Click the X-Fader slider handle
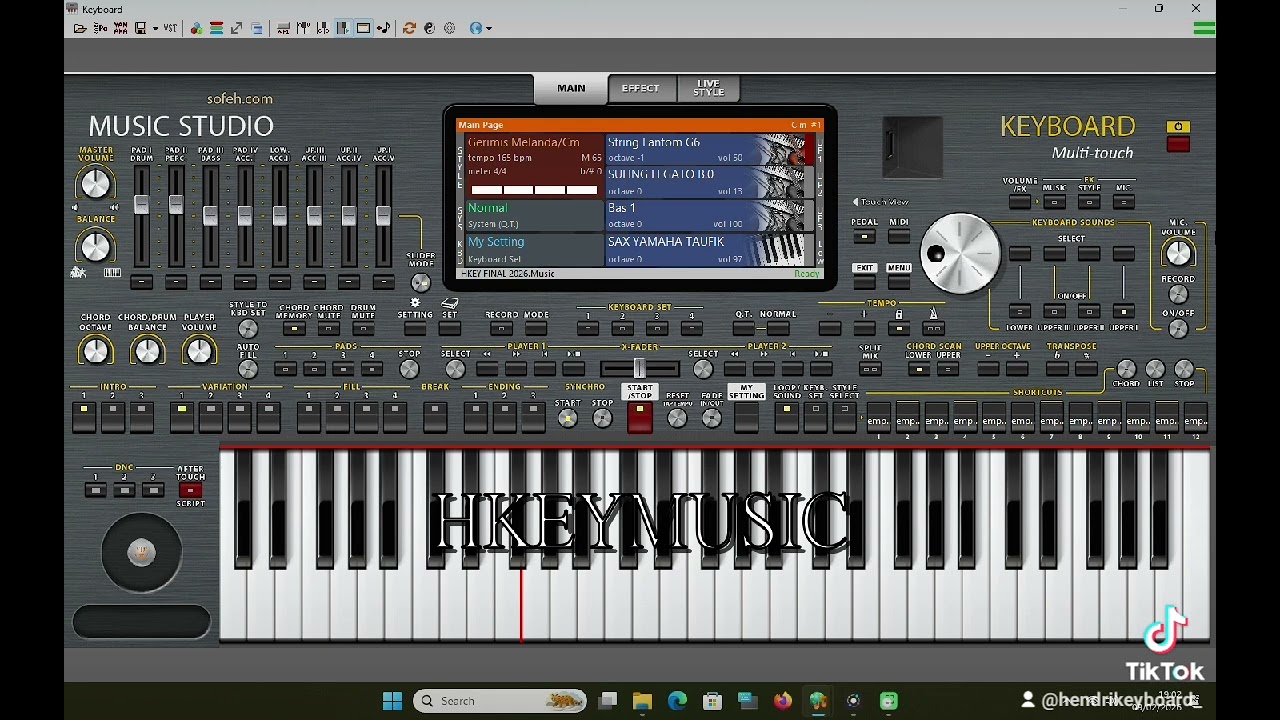 pyautogui.click(x=639, y=369)
